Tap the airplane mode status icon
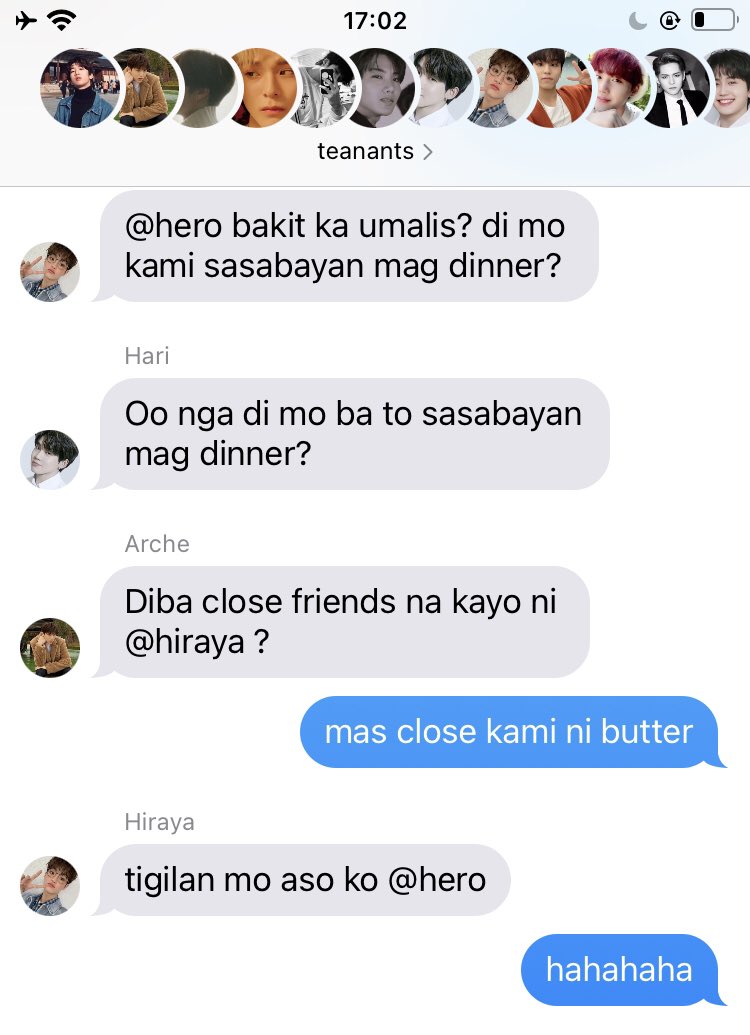The image size is (750, 1035). [26, 20]
